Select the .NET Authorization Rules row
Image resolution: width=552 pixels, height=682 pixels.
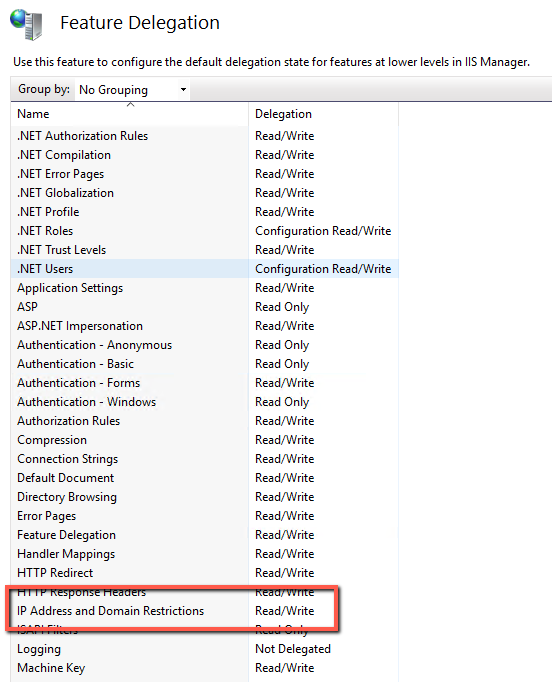pos(204,136)
